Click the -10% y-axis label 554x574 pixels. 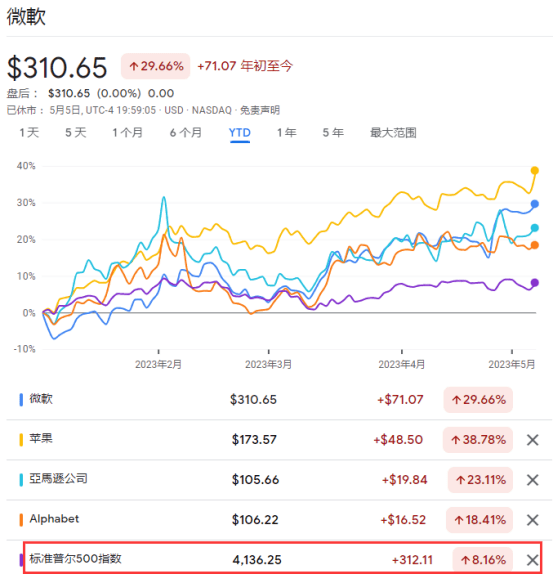(25, 349)
